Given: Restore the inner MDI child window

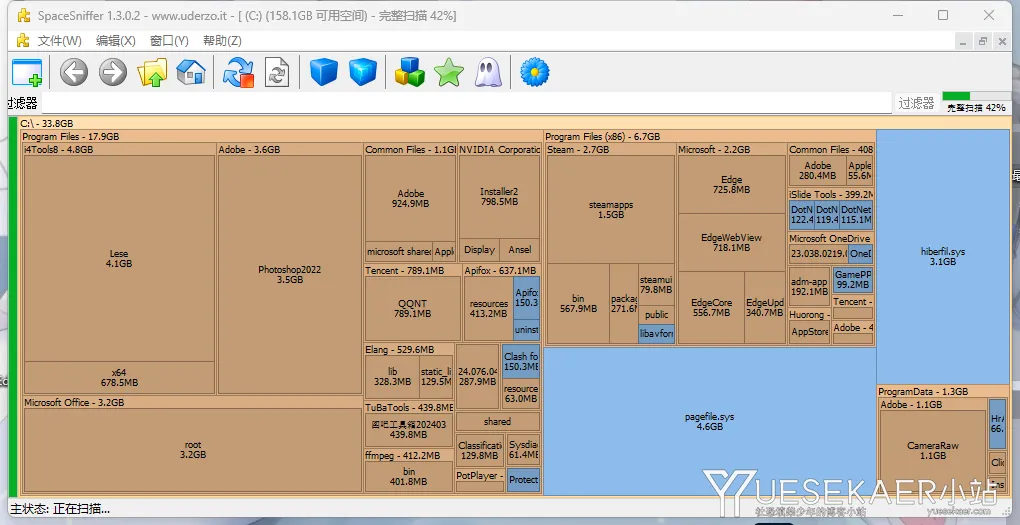Looking at the screenshot, I should 983,41.
